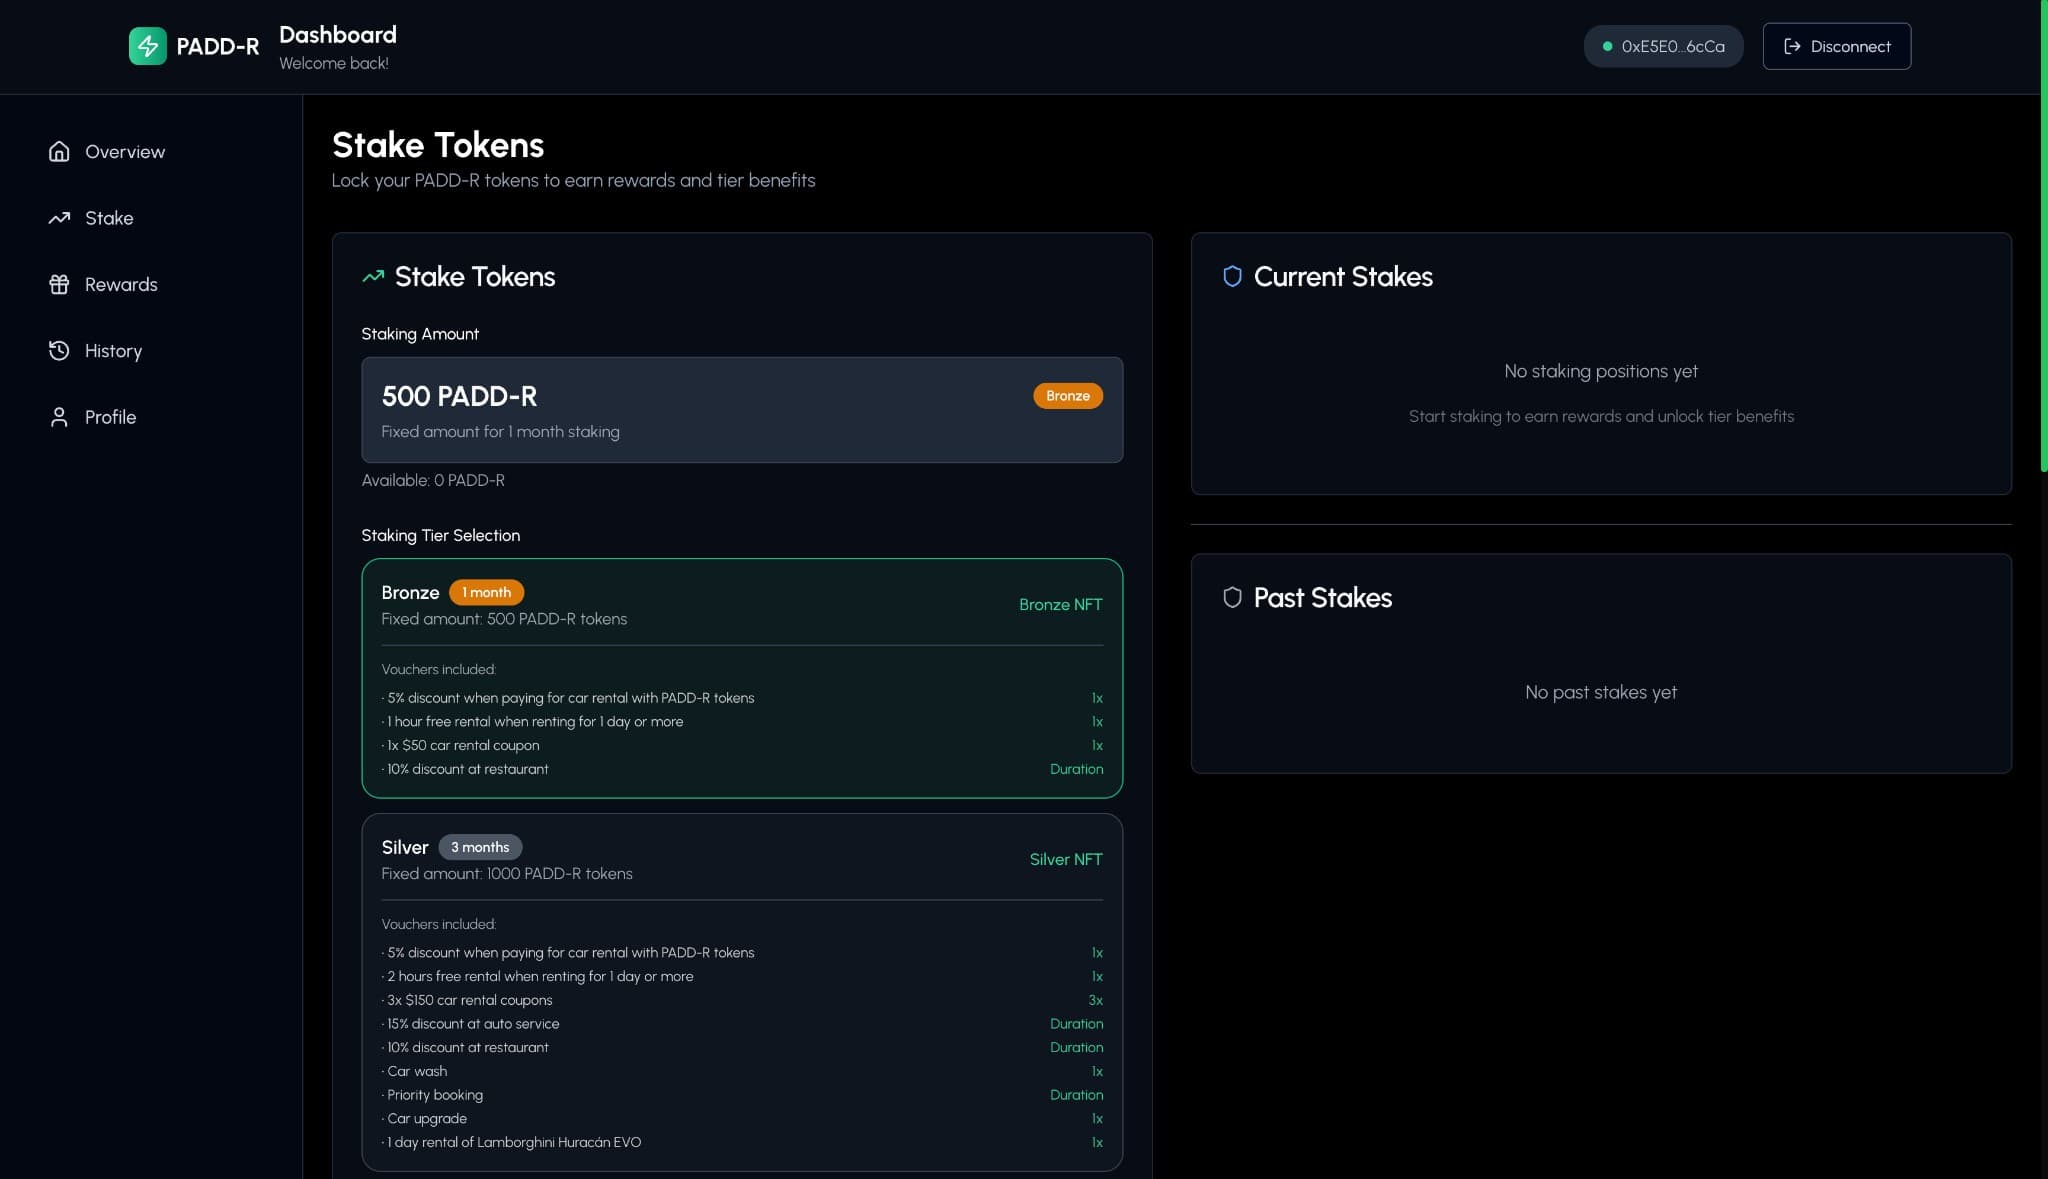Click the wallet address chip 0xE5E0..6cCa

(1663, 46)
